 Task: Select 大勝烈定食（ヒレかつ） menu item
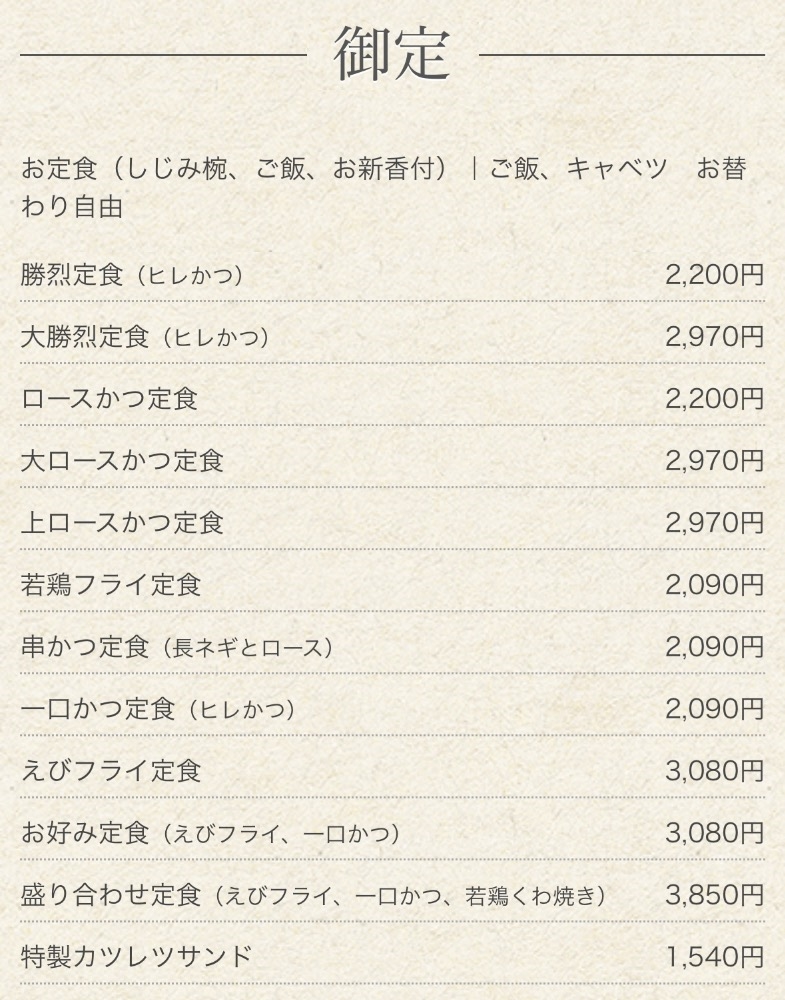pos(145,337)
